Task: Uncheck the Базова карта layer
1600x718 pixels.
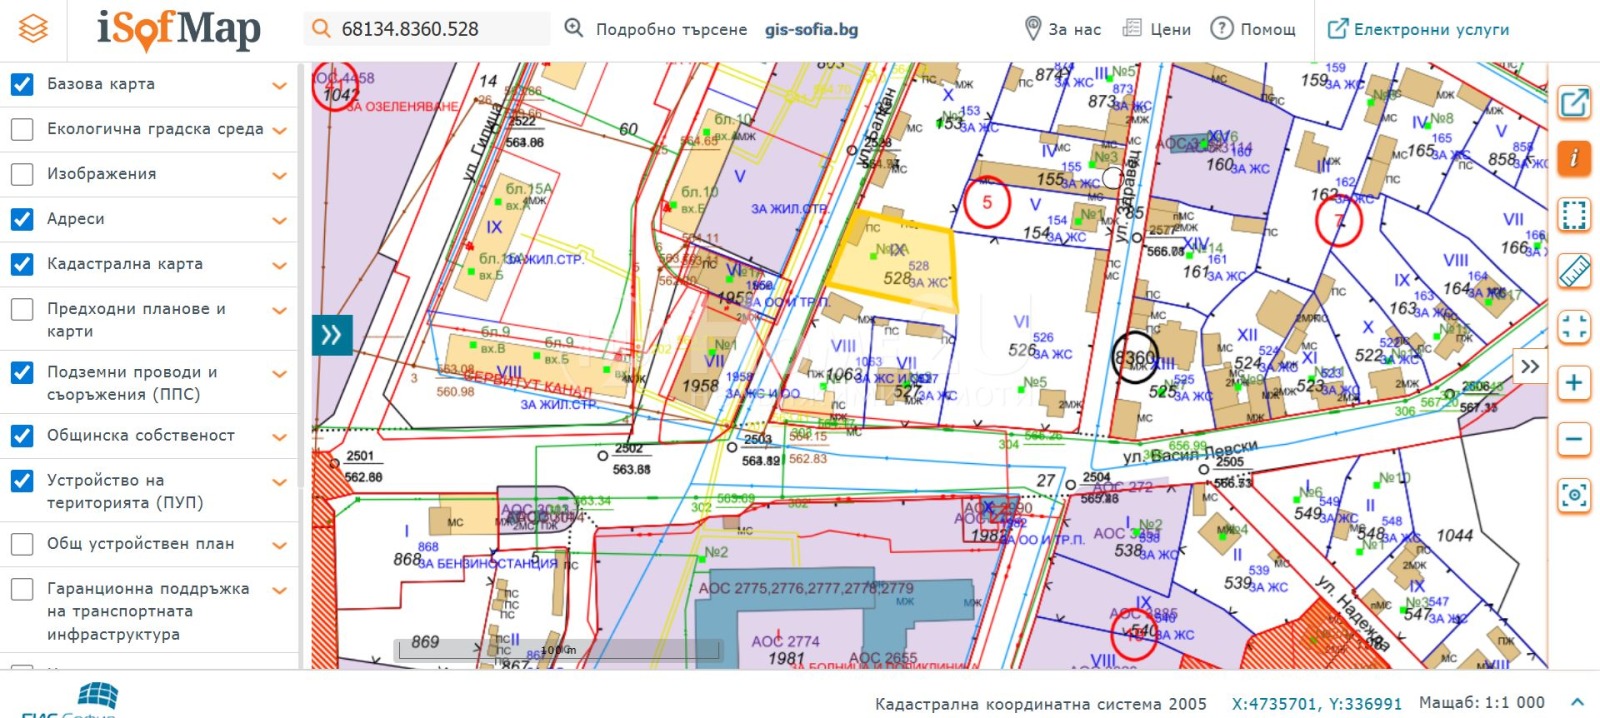Action: click(22, 84)
